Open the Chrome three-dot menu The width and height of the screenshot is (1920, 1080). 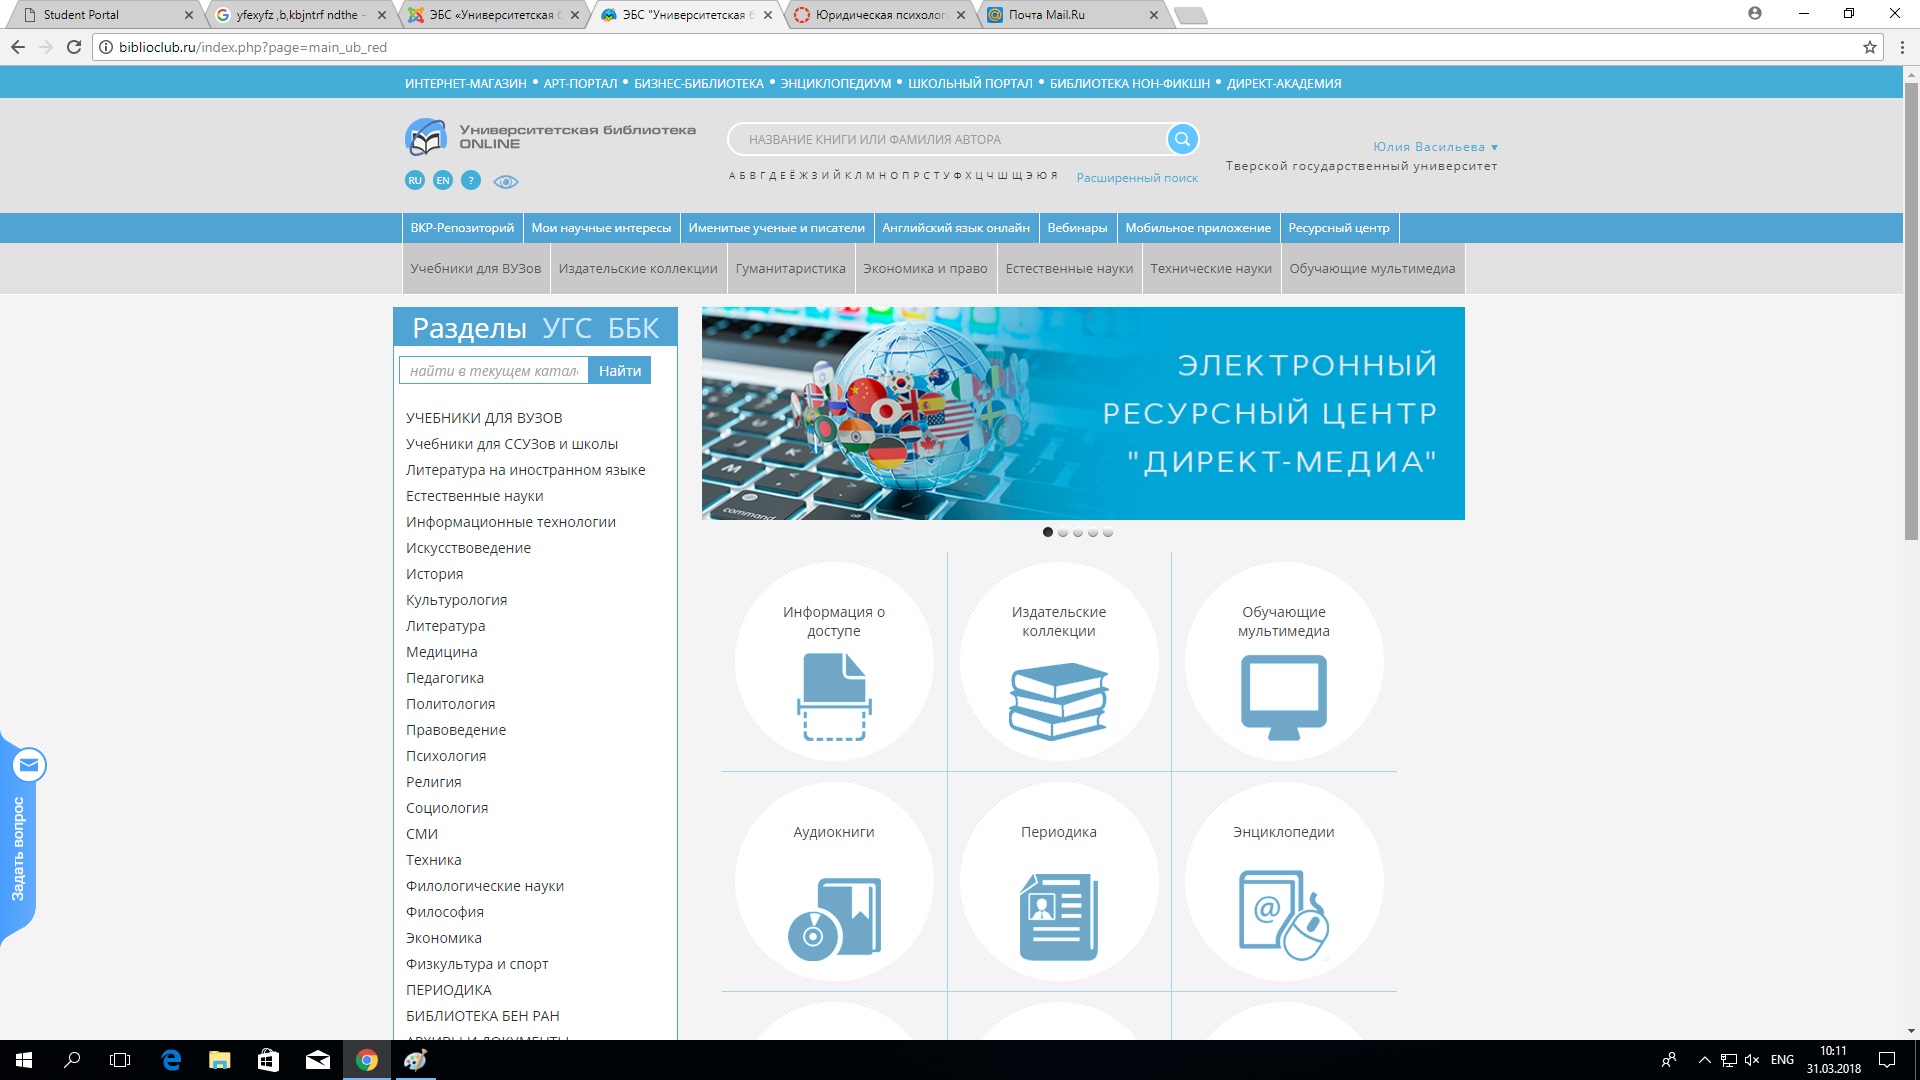(x=1902, y=47)
